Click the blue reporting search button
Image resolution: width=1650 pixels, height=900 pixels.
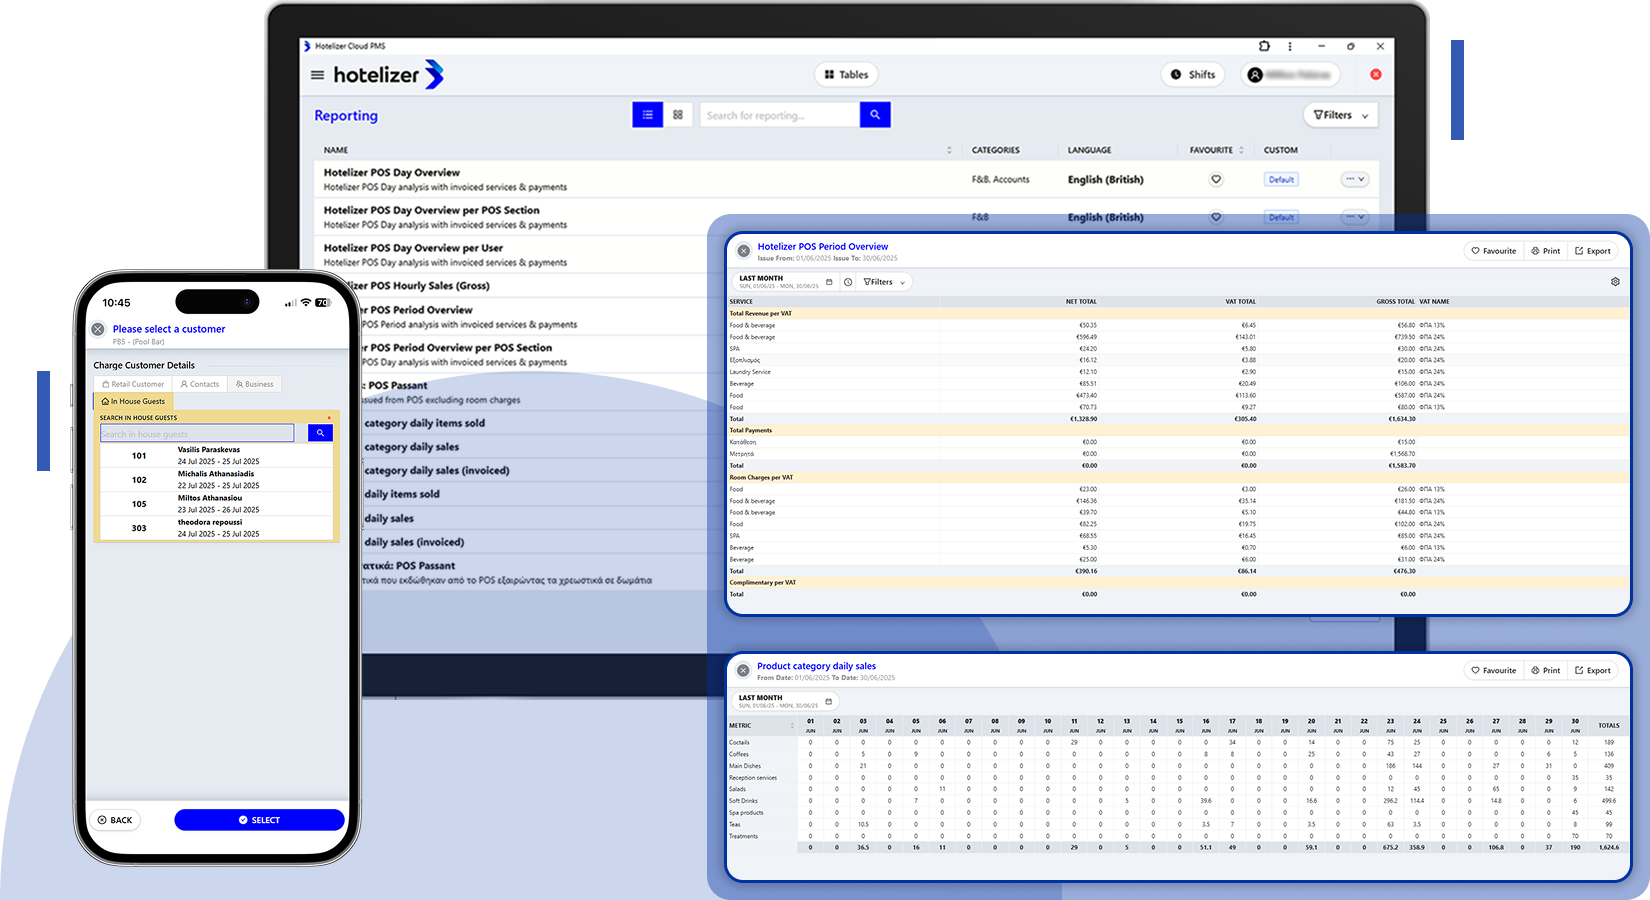point(875,115)
